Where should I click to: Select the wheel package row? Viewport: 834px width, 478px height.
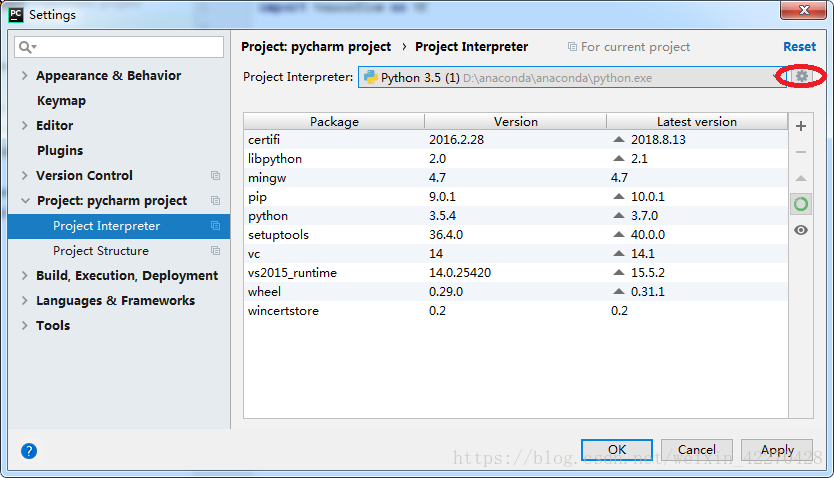point(515,291)
